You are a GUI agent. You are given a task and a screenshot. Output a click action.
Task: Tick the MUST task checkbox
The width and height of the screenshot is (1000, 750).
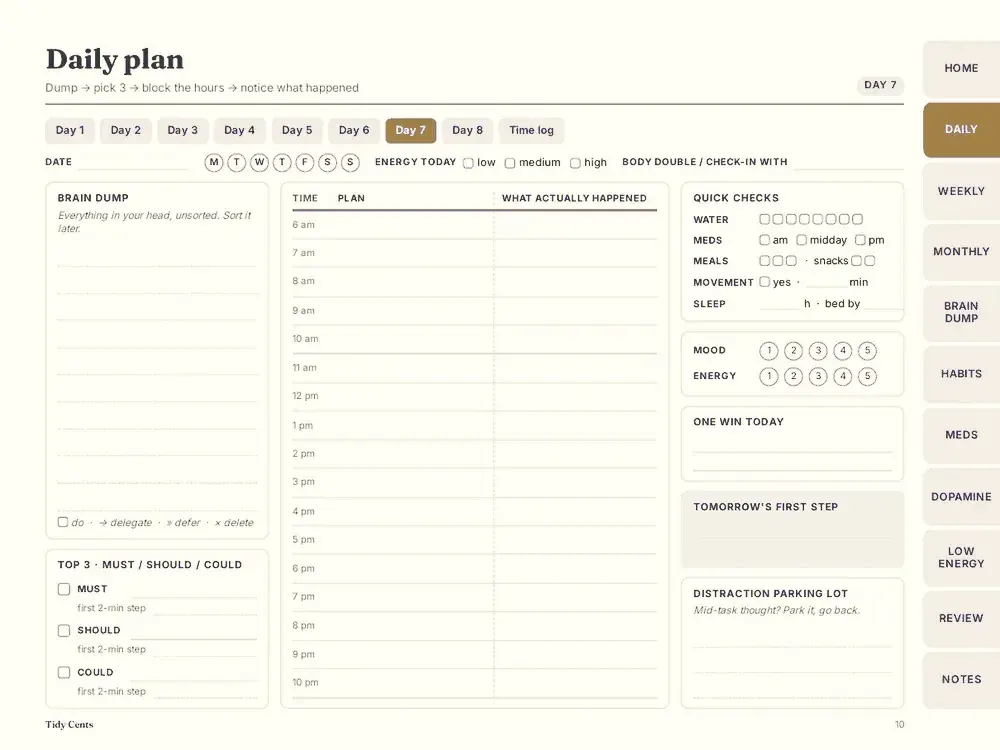[x=64, y=589]
